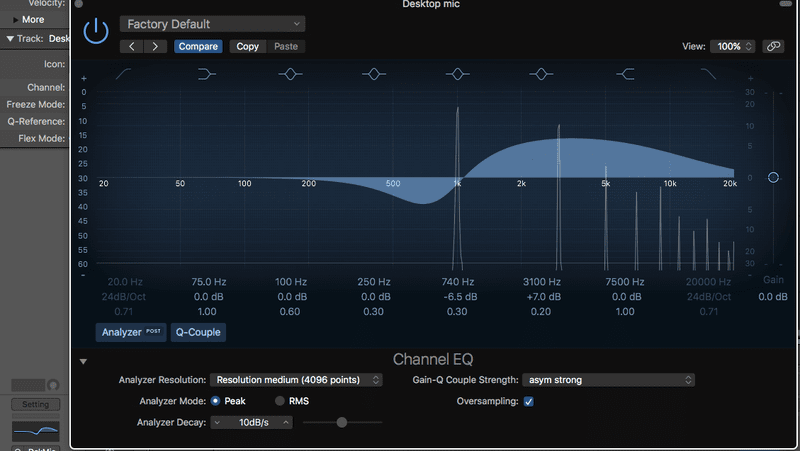This screenshot has height=451, width=800.
Task: Open the View 100% size menu
Action: coord(733,46)
